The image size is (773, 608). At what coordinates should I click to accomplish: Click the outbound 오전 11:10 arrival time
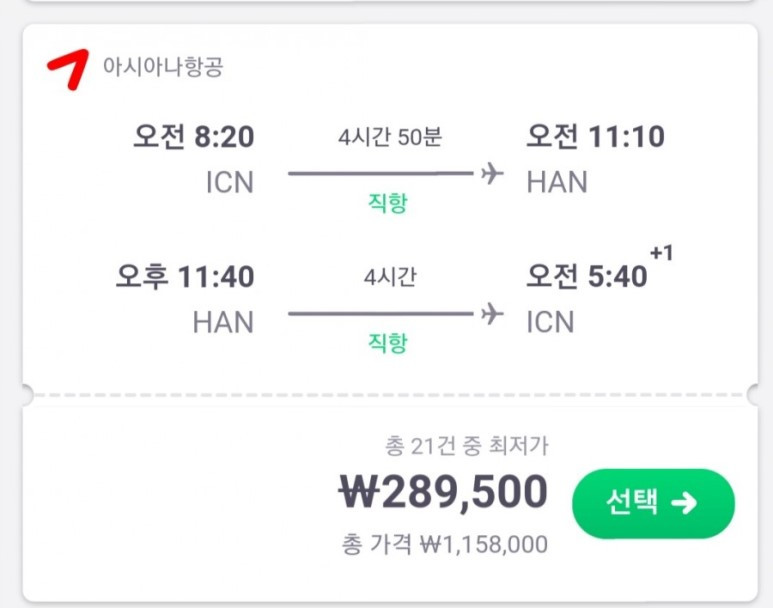(x=595, y=137)
